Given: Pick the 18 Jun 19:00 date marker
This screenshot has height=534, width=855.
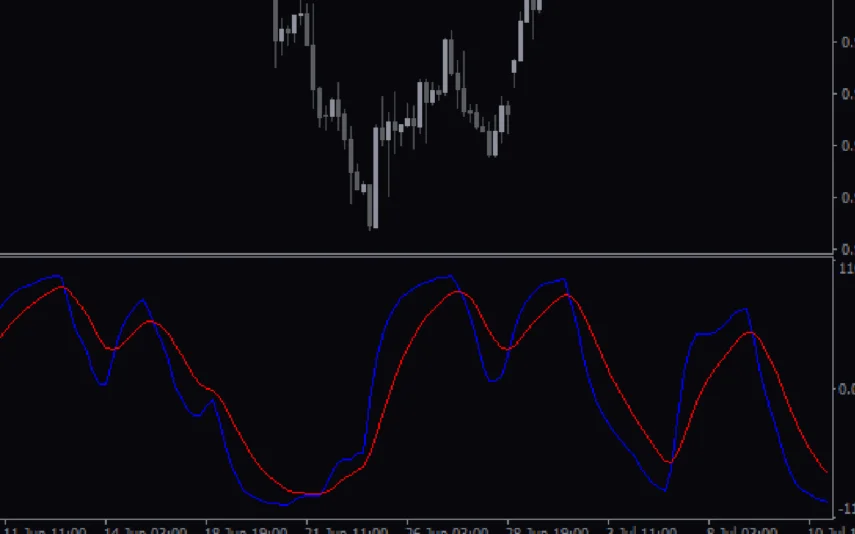Looking at the screenshot, I should tap(245, 528).
